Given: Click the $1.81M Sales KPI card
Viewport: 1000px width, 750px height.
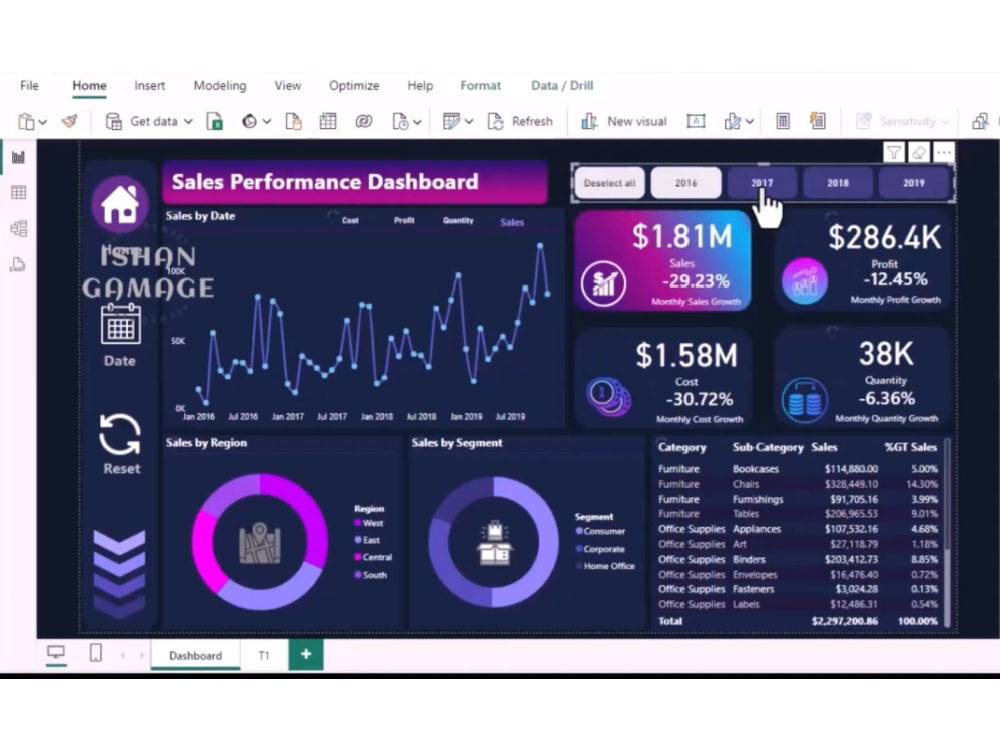Looking at the screenshot, I should coord(663,261).
